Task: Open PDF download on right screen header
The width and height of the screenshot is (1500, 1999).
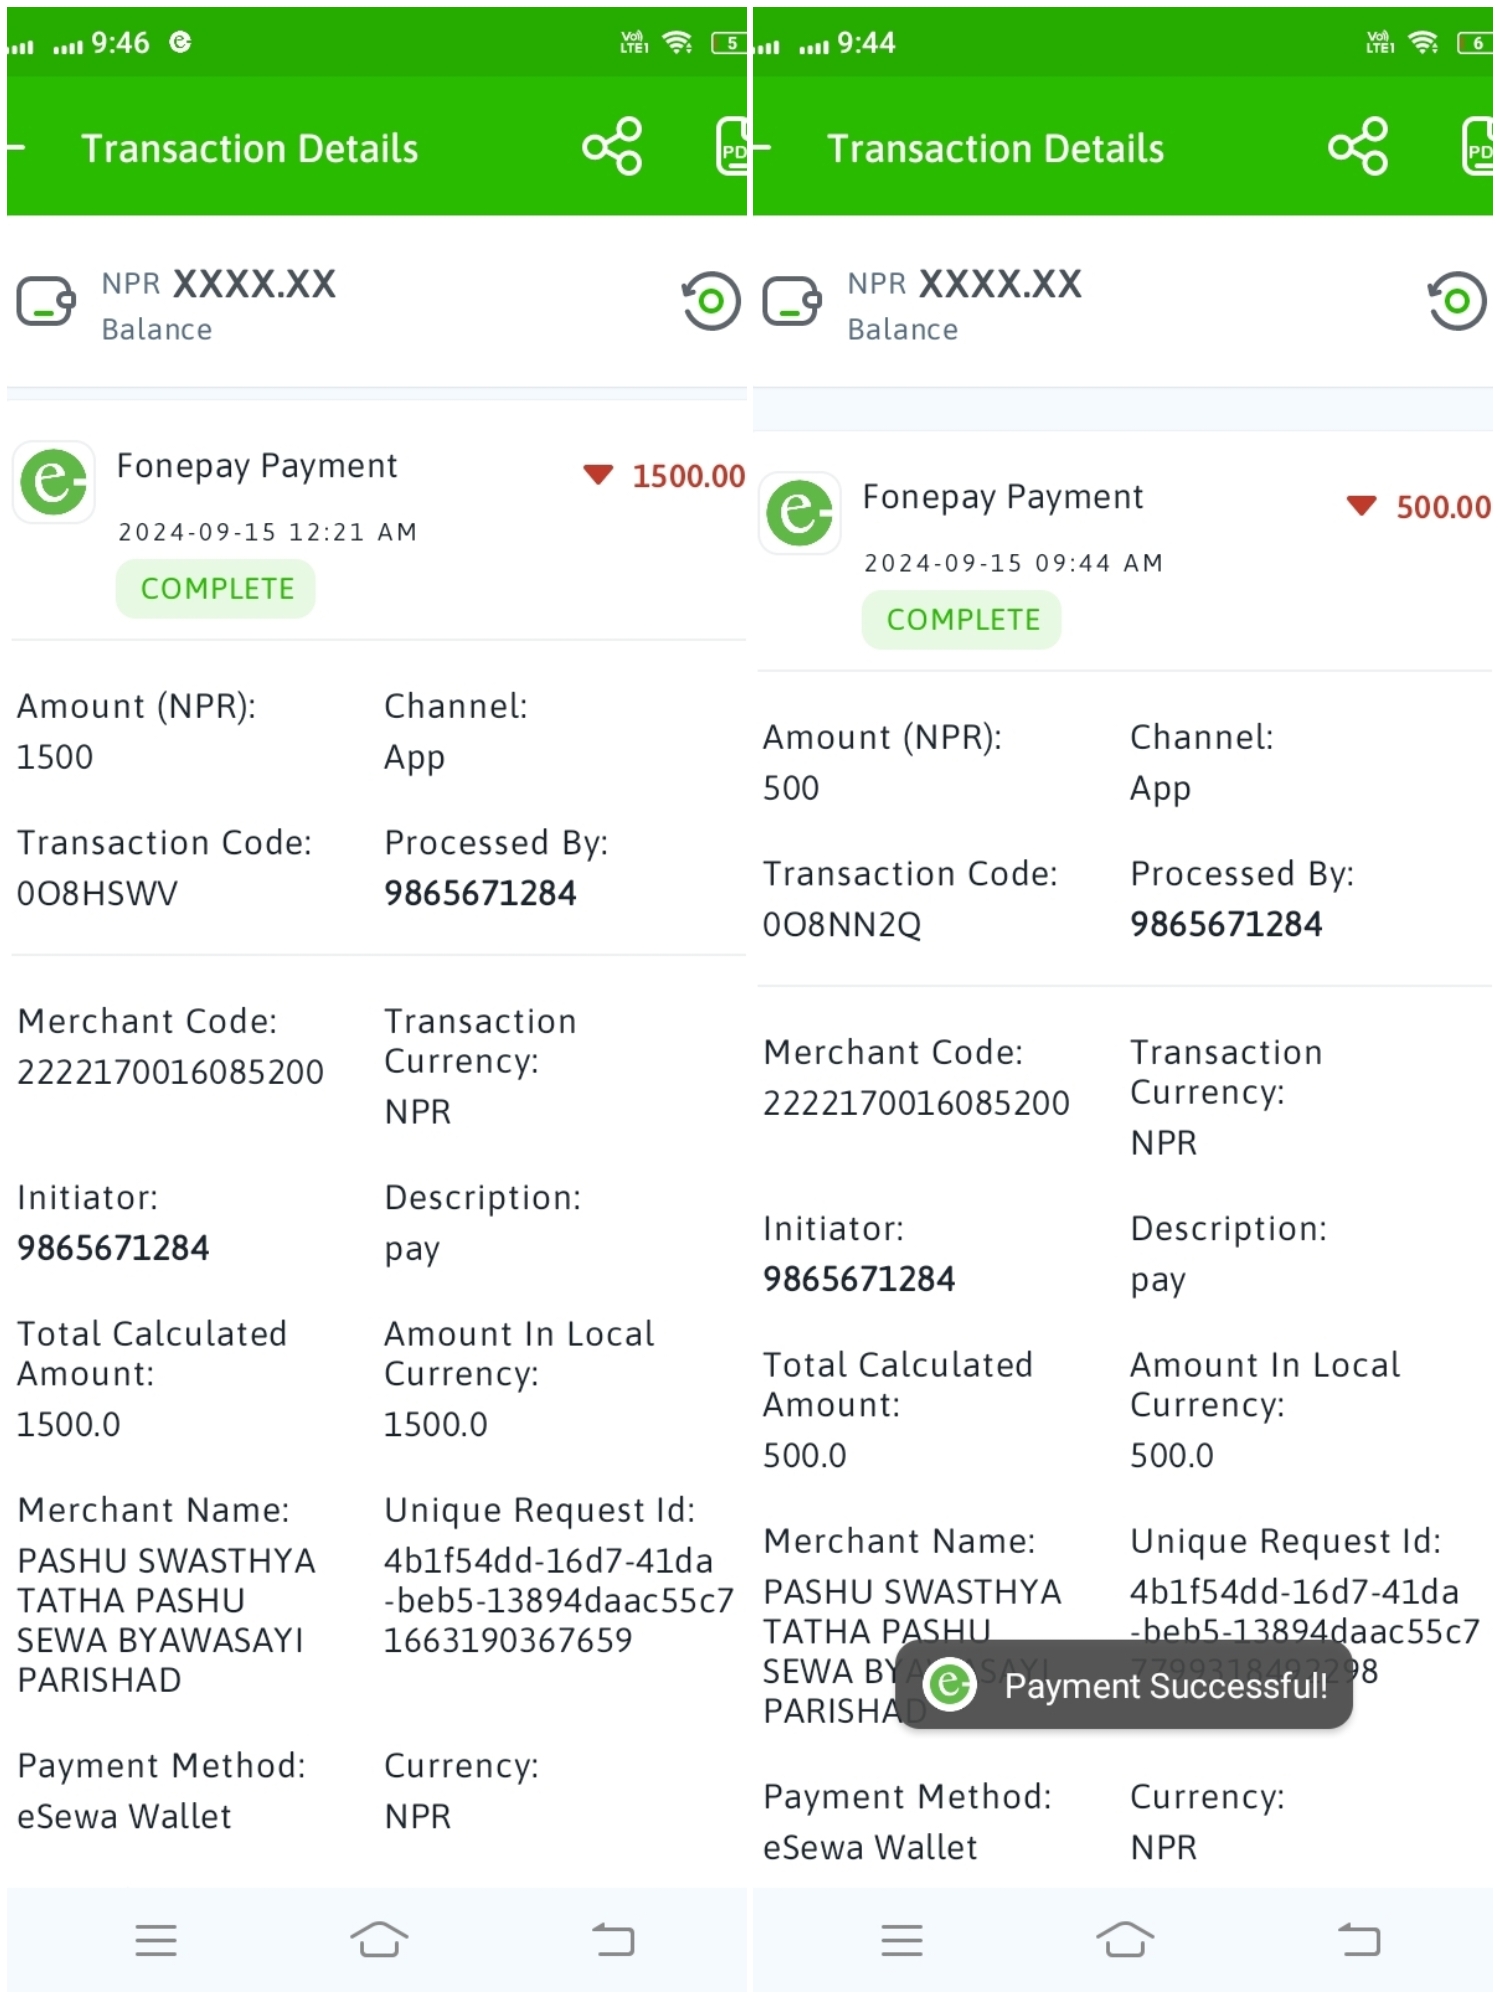Action: (1477, 147)
